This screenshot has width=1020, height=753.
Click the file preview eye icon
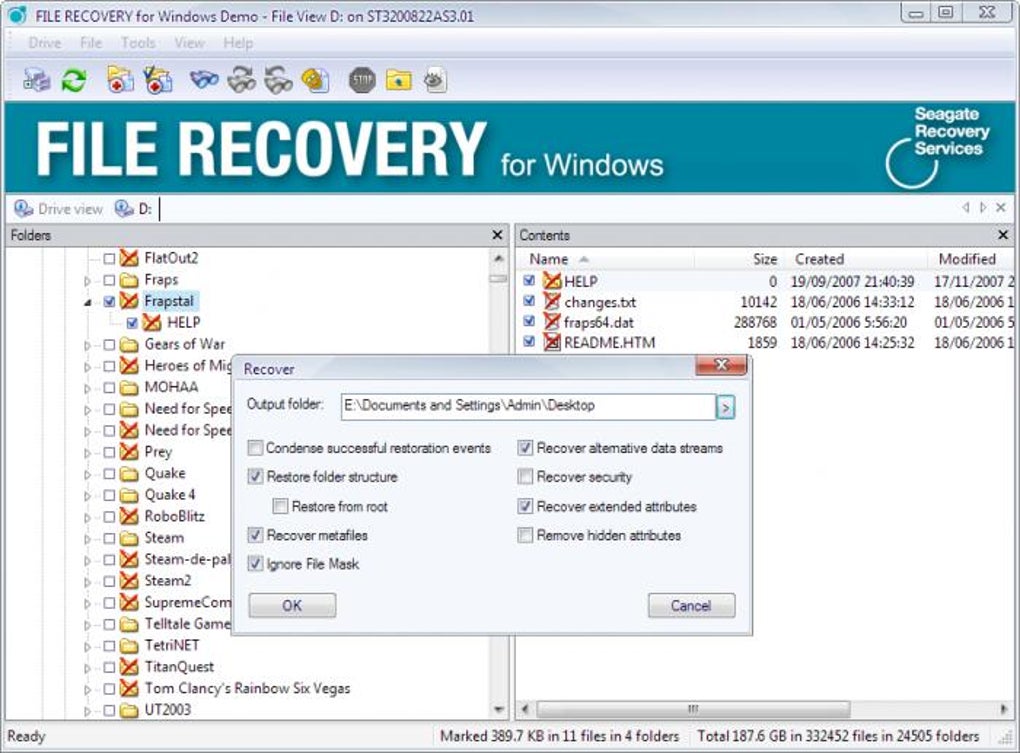[435, 81]
